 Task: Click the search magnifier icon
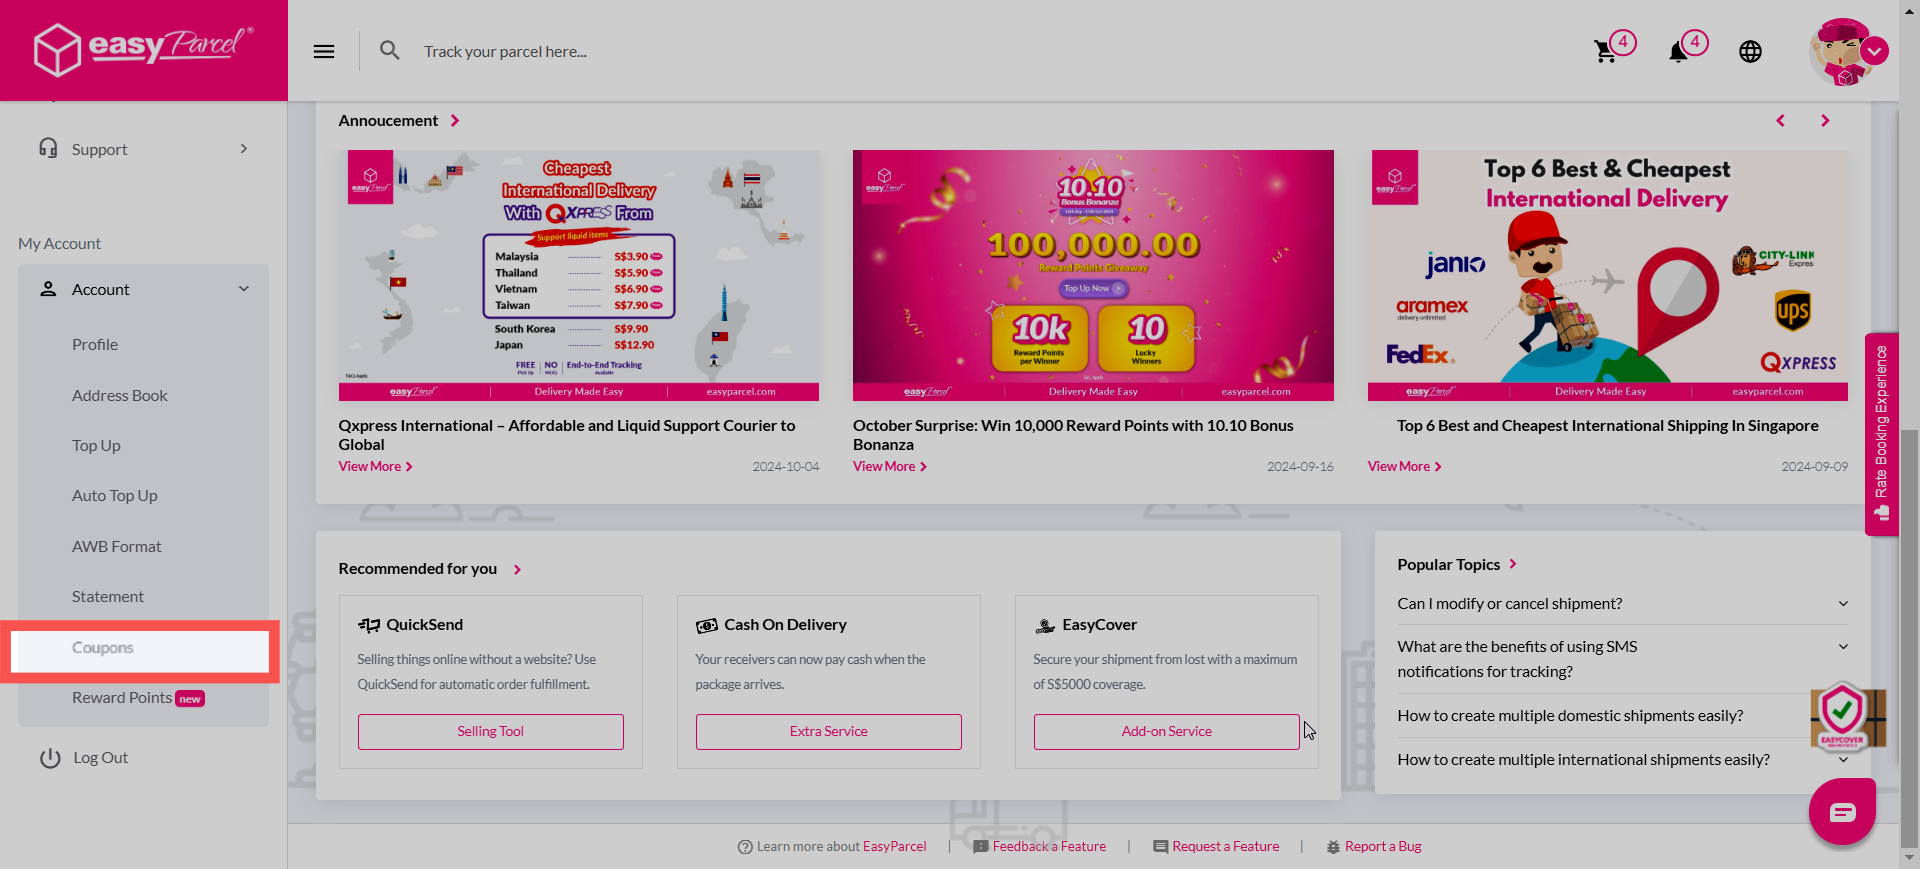pos(390,50)
